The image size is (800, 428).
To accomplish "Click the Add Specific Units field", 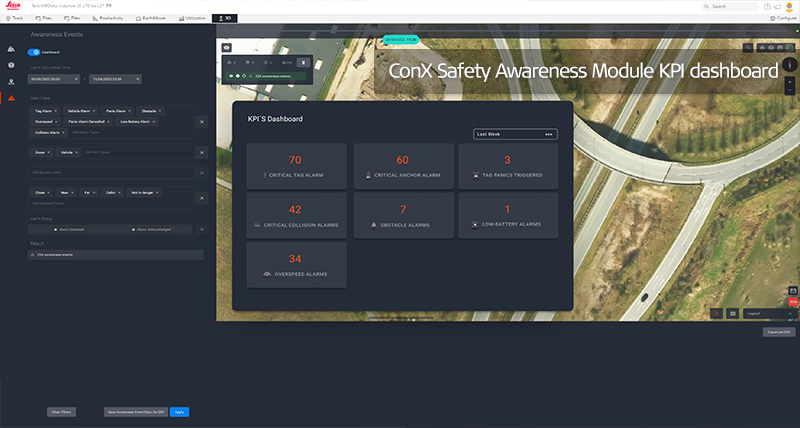I will 111,172.
